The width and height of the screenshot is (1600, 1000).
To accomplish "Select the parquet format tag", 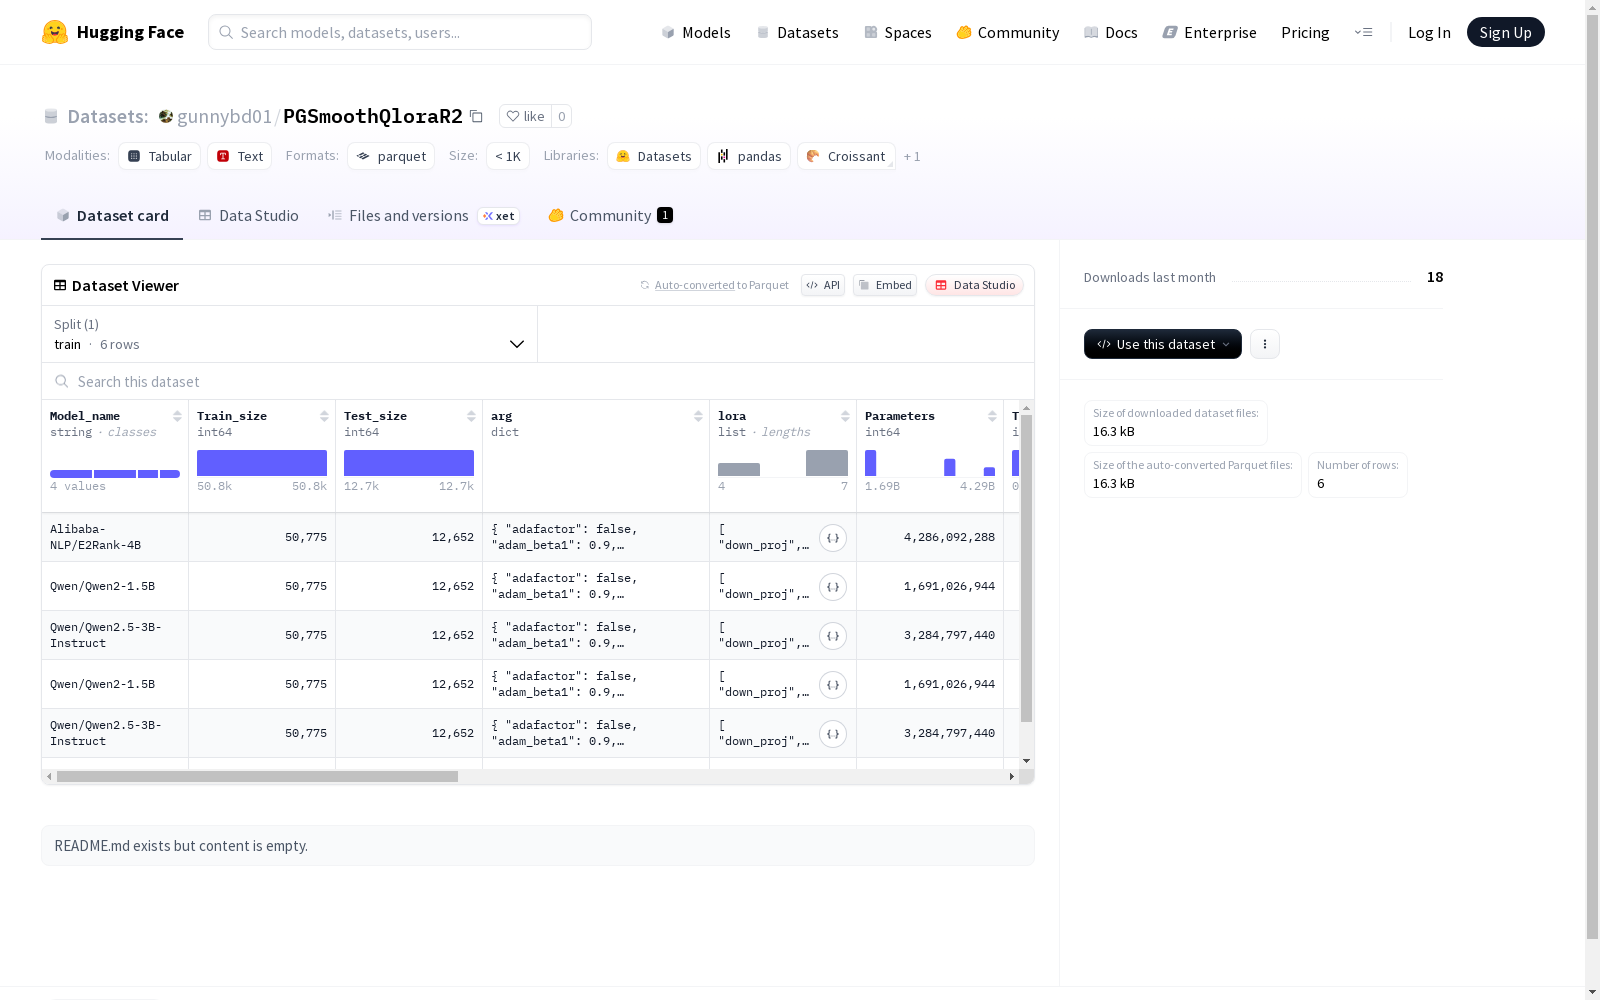I will point(391,156).
